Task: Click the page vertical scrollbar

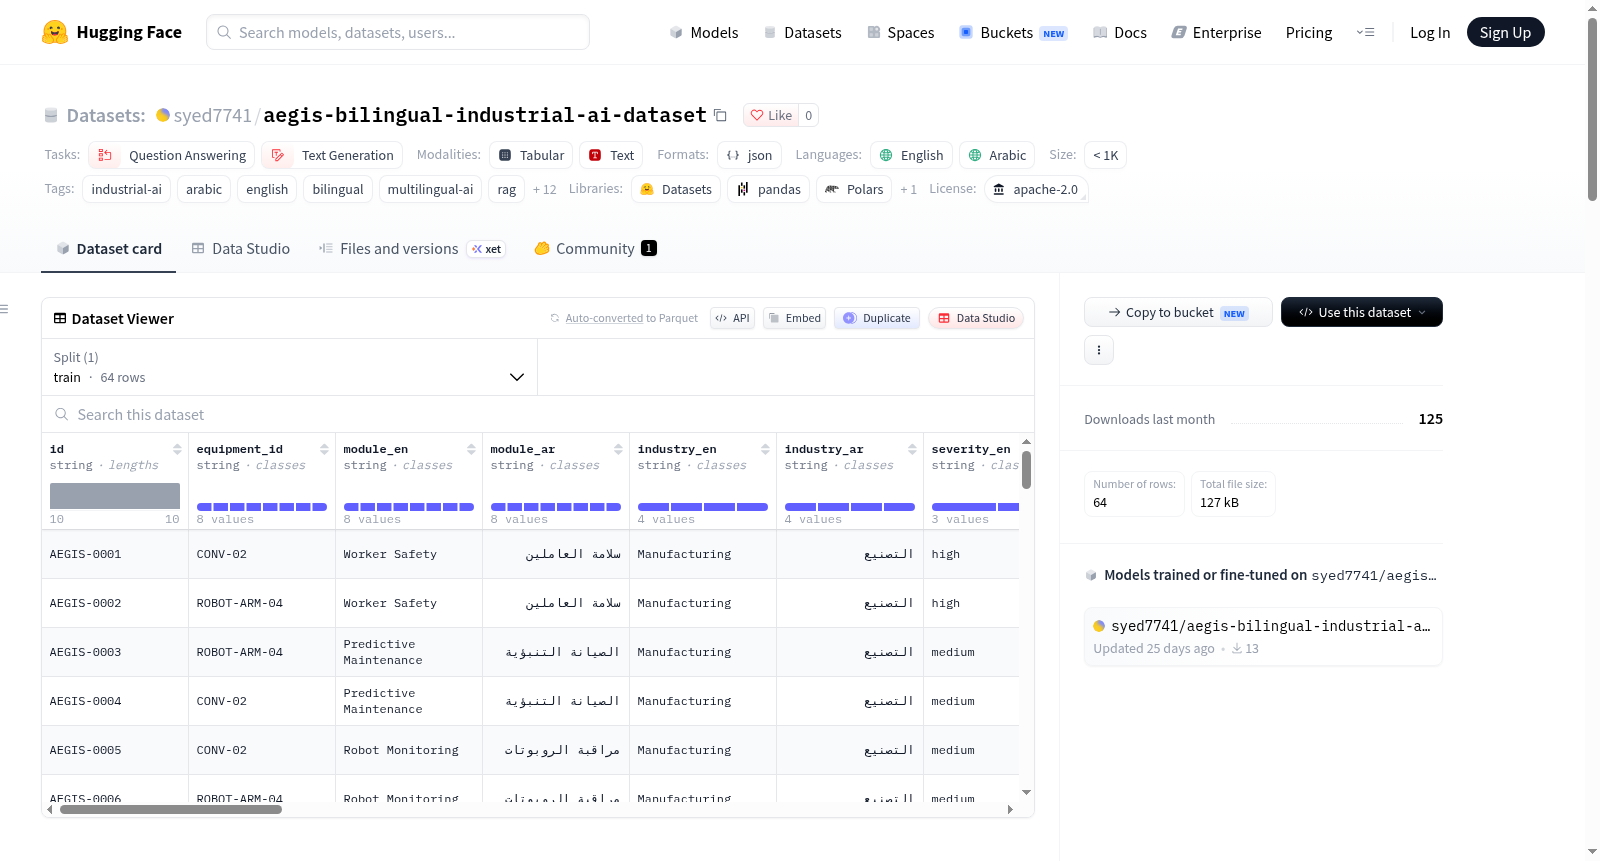Action: 1592,110
